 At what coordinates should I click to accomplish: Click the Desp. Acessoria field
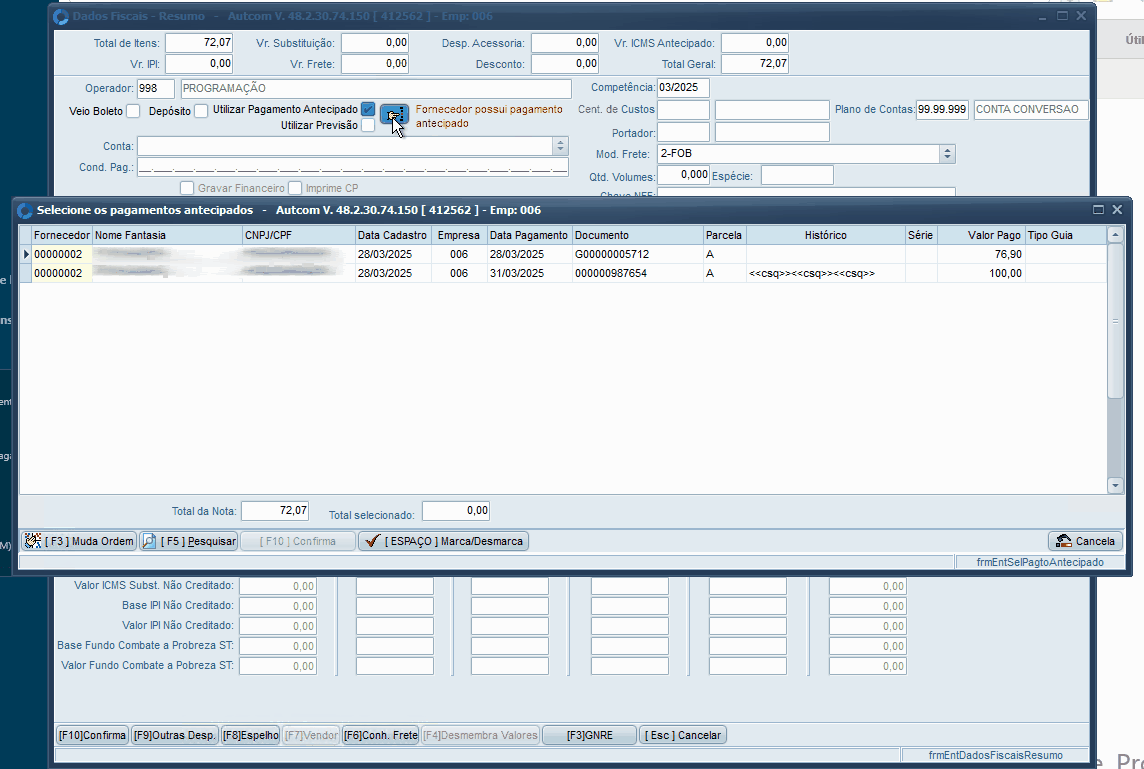click(565, 42)
